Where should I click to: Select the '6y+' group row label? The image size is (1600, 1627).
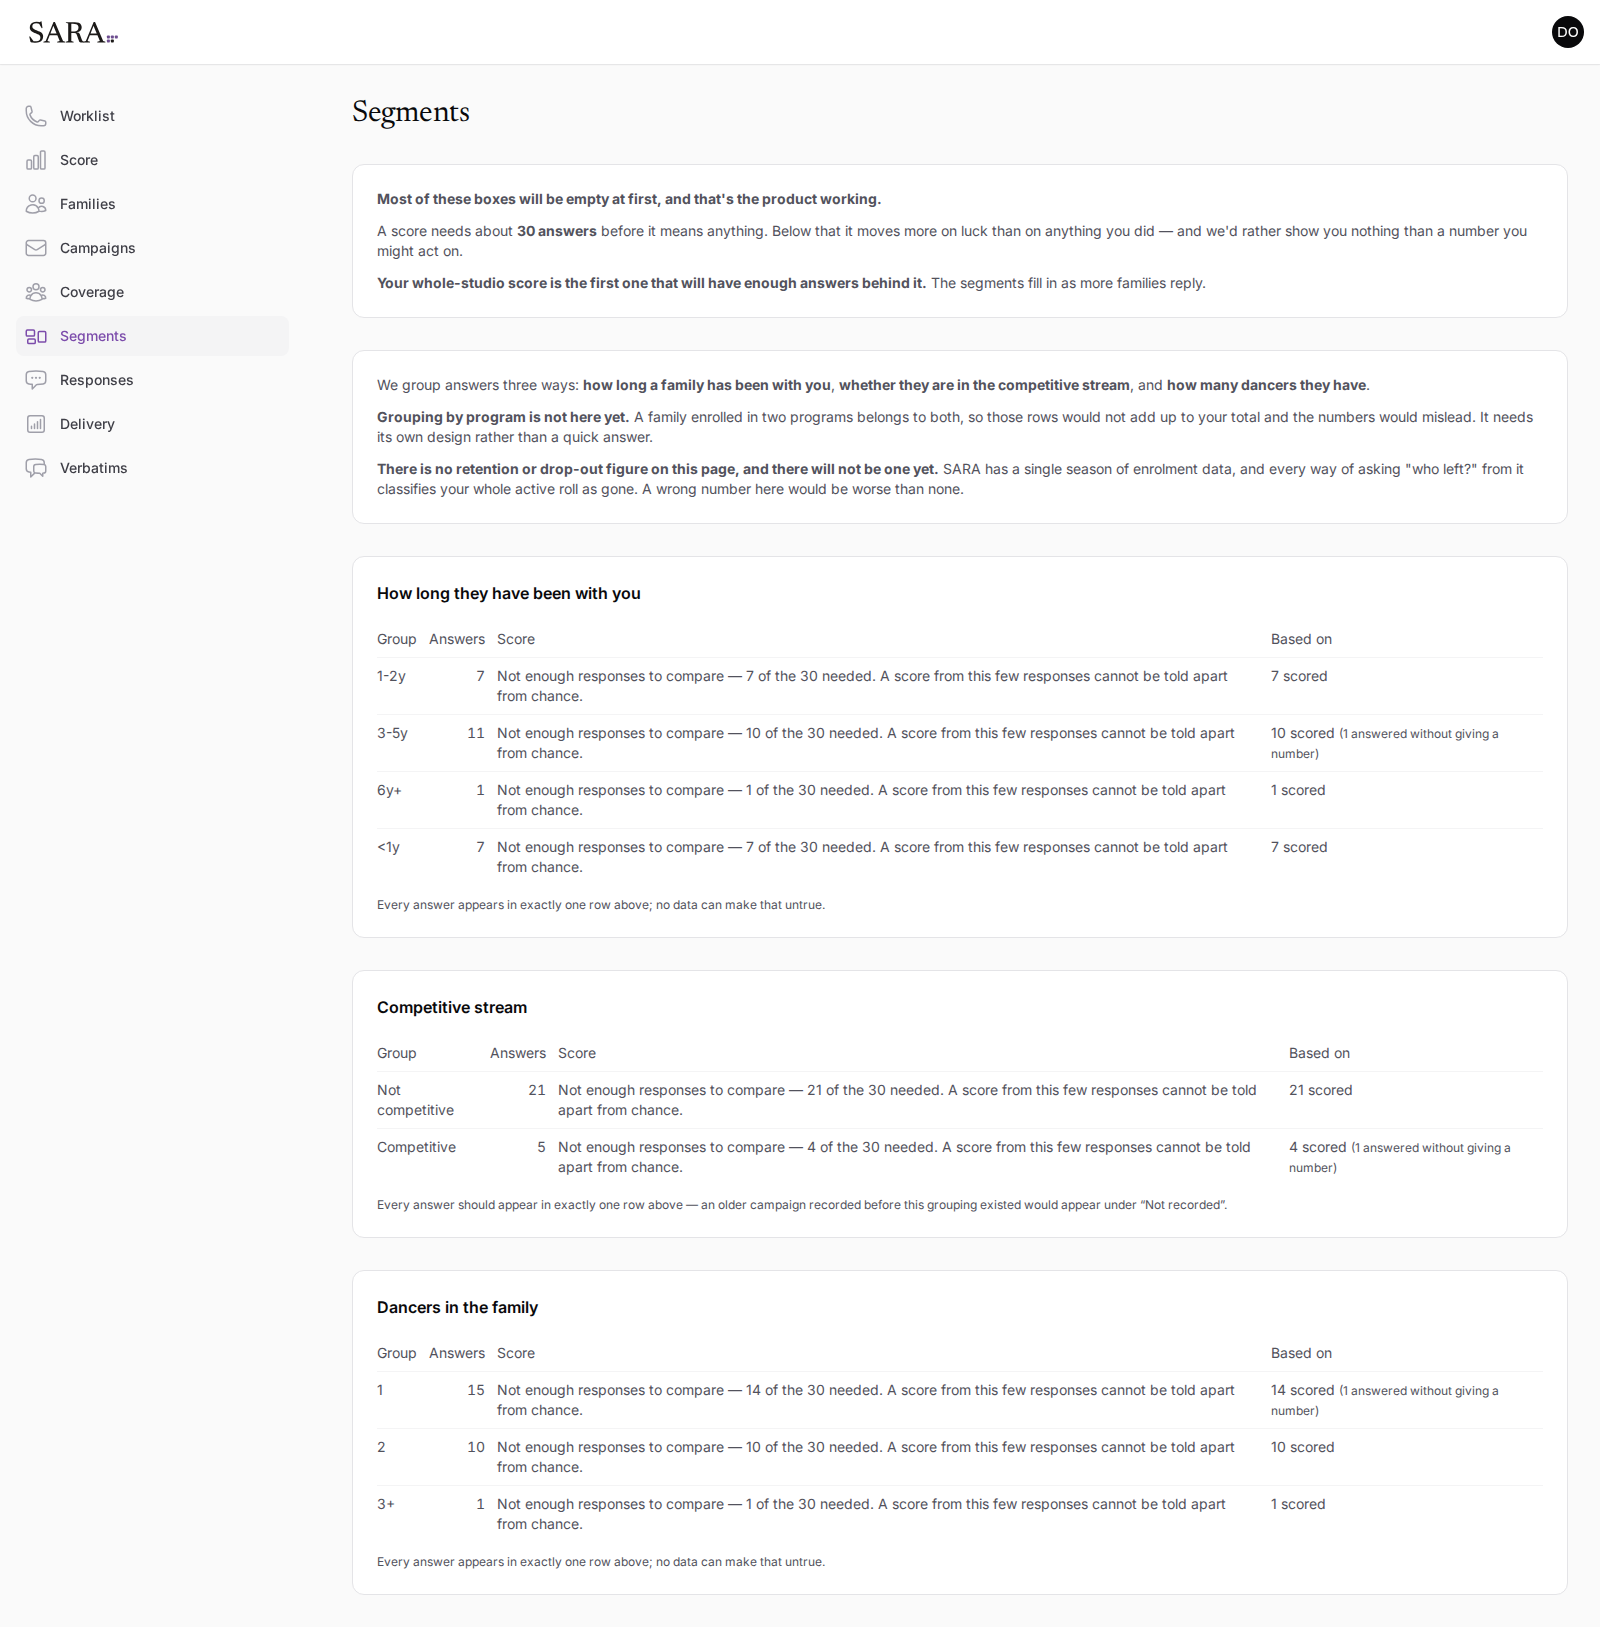click(389, 791)
